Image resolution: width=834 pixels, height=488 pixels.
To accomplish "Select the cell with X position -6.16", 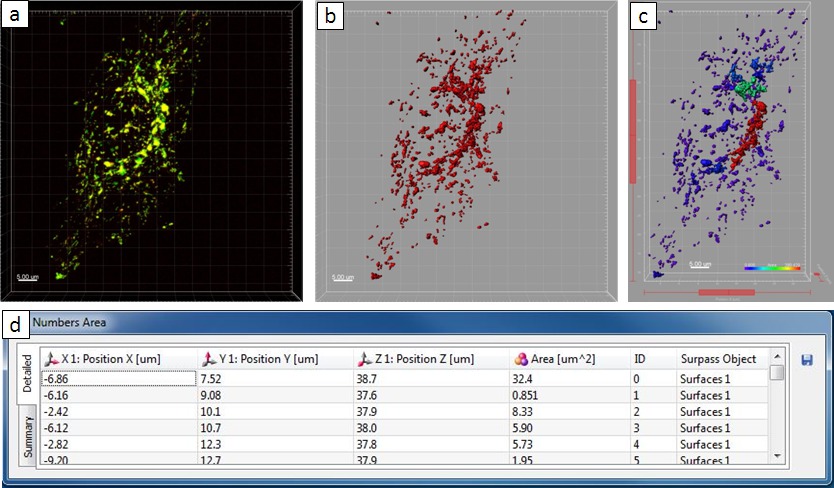I will pos(119,395).
